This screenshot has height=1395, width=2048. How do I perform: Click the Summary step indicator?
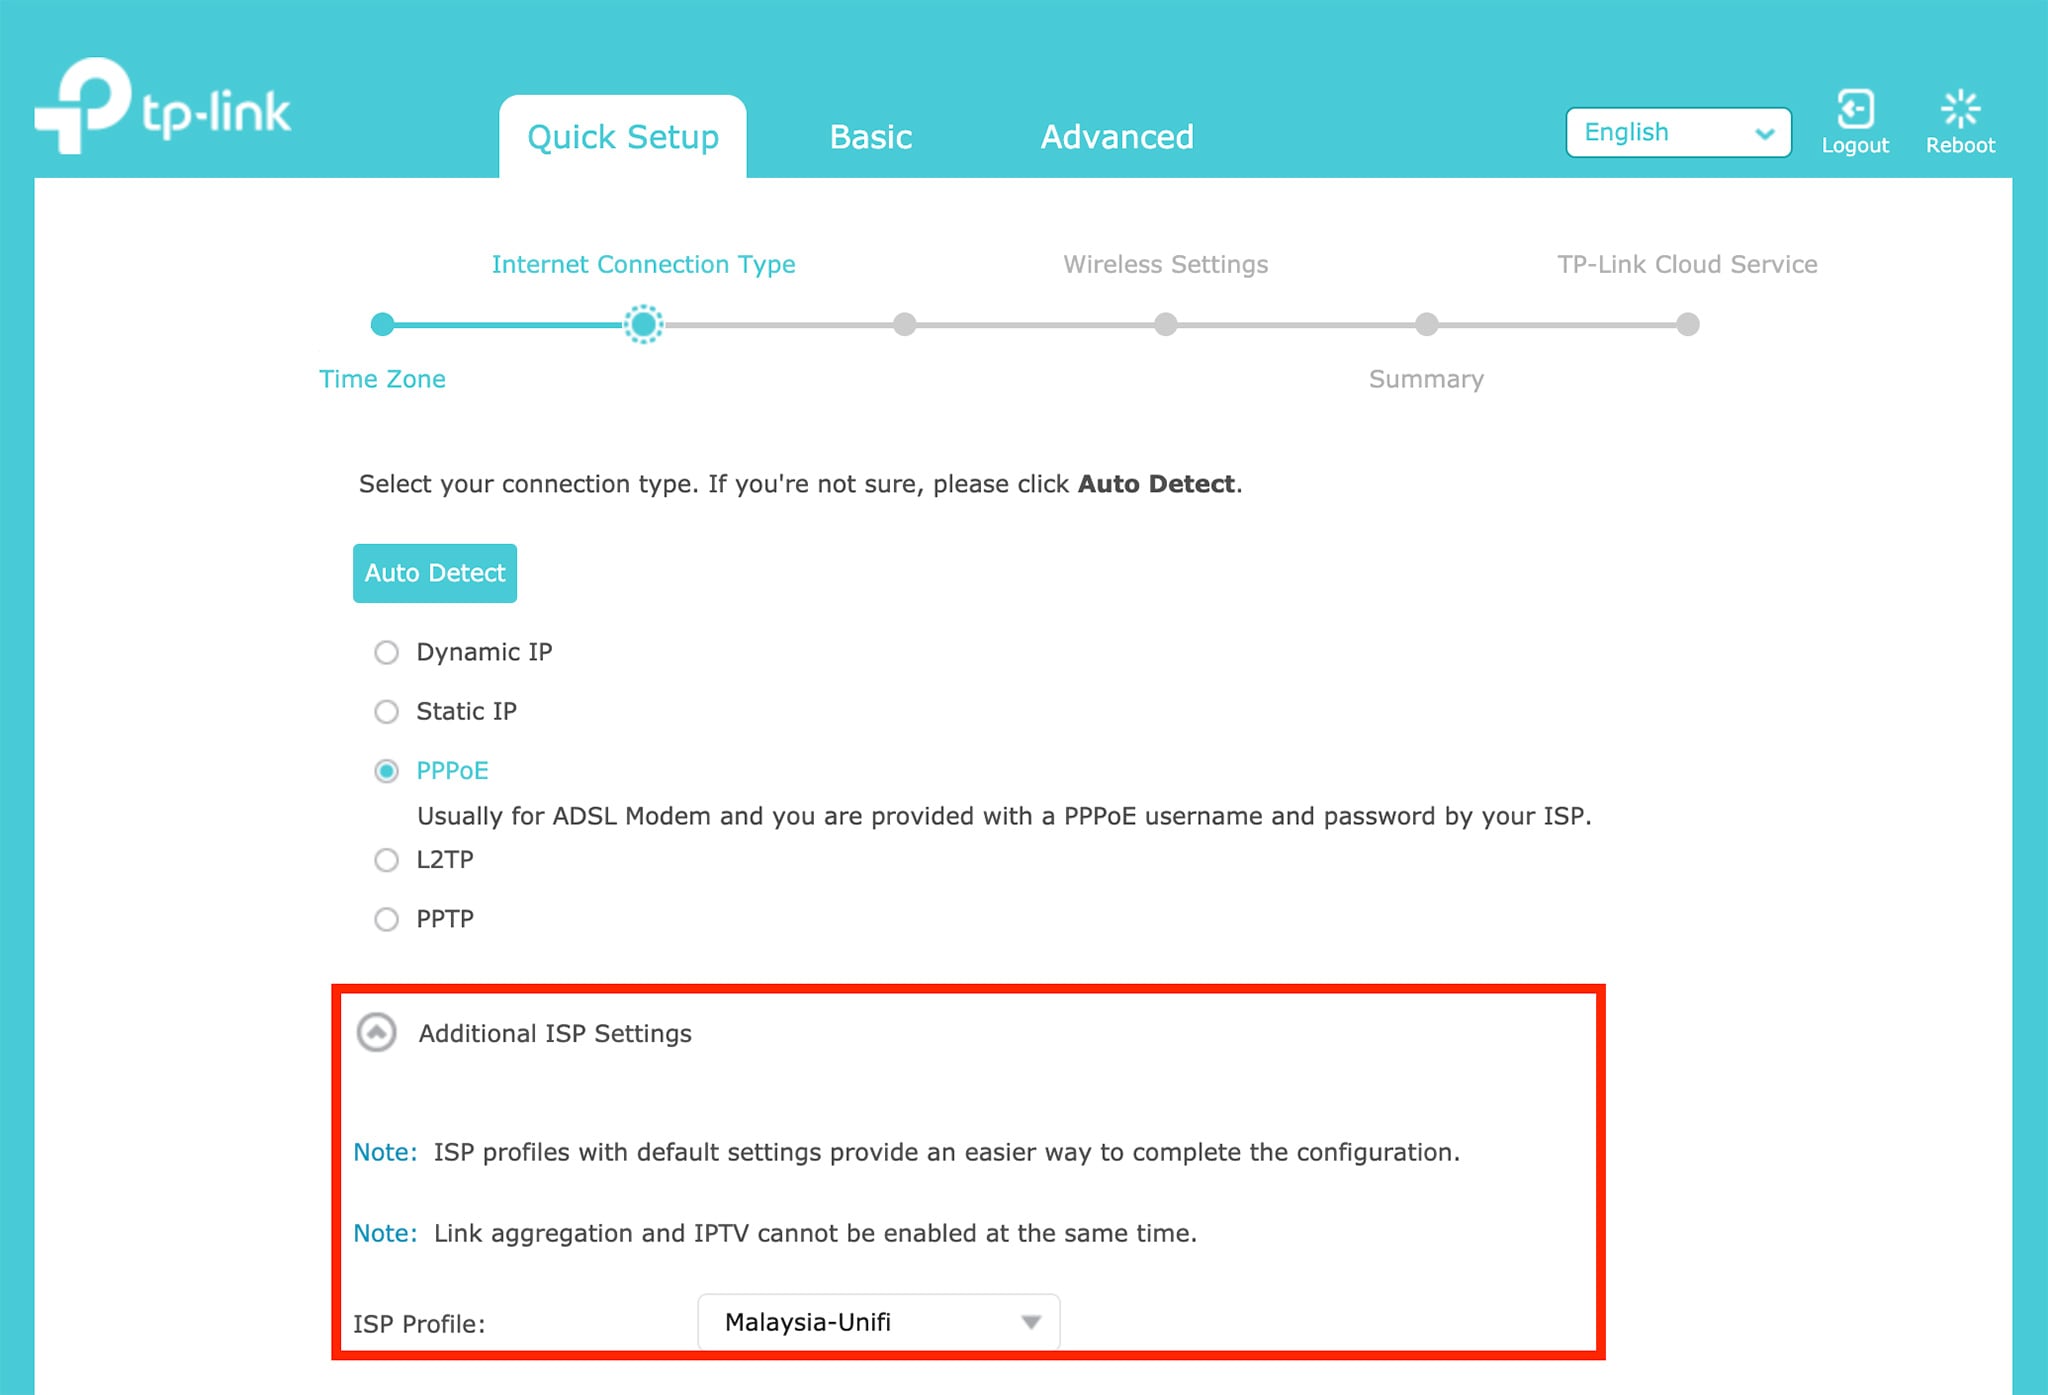(x=1426, y=322)
